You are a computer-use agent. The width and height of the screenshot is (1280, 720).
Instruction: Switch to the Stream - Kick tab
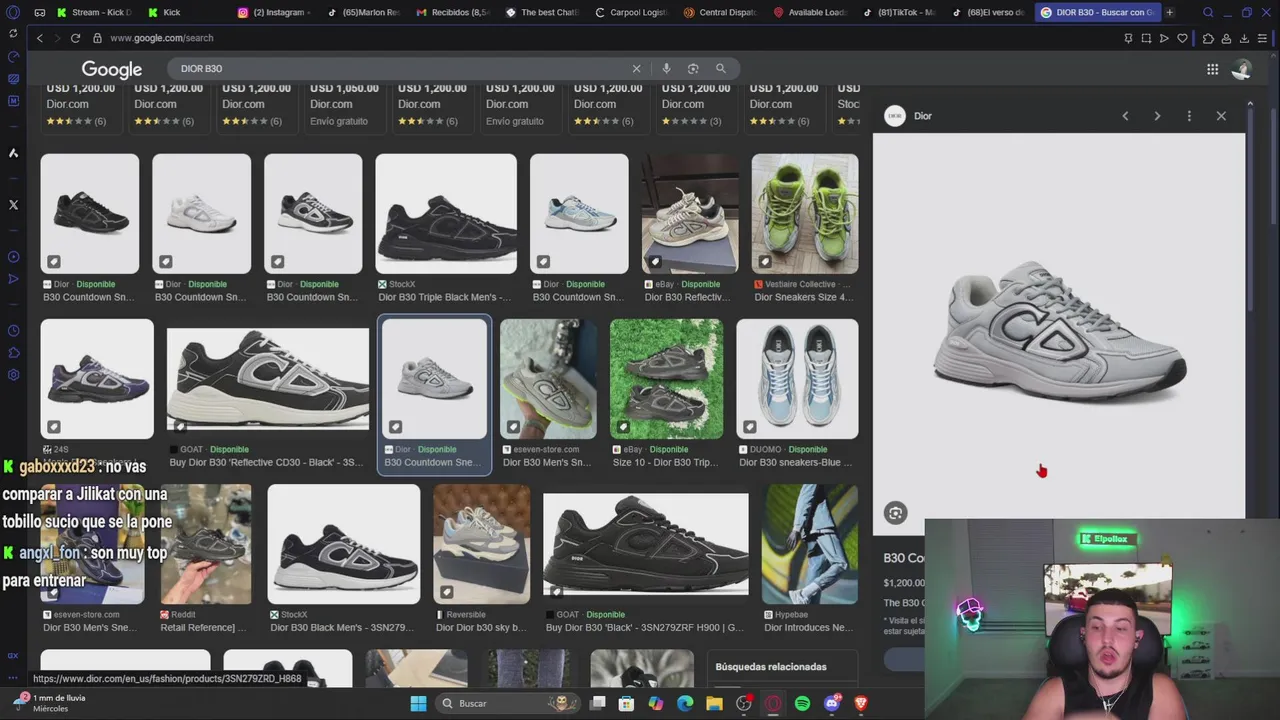pos(94,13)
